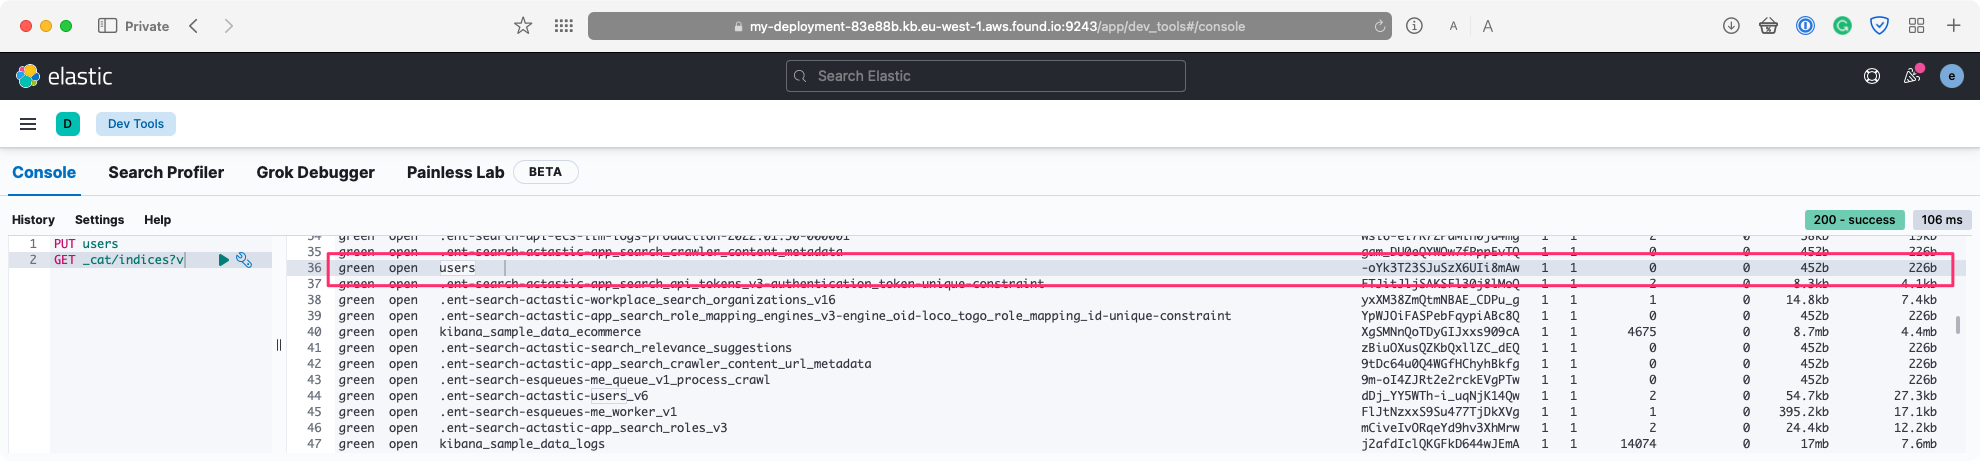Open the console History link

click(x=33, y=220)
